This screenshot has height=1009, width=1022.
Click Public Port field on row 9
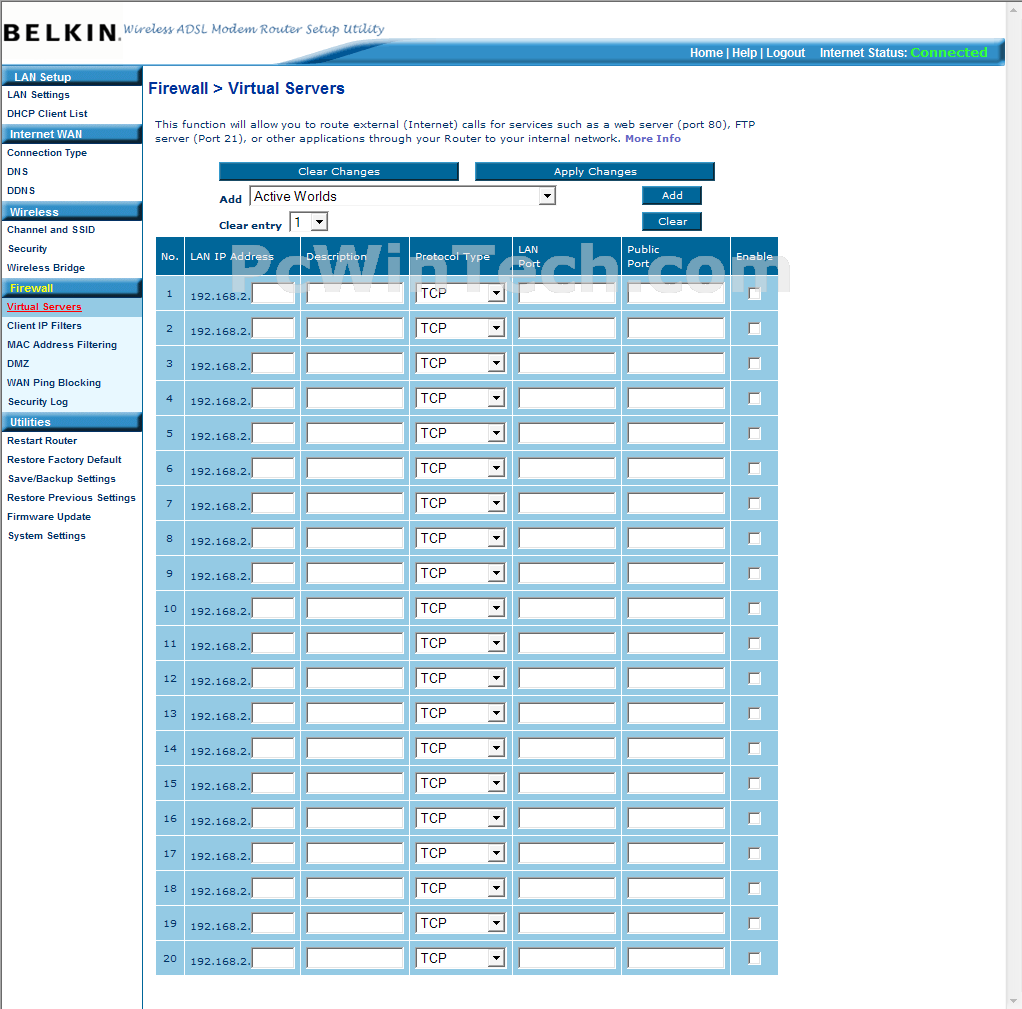677,574
